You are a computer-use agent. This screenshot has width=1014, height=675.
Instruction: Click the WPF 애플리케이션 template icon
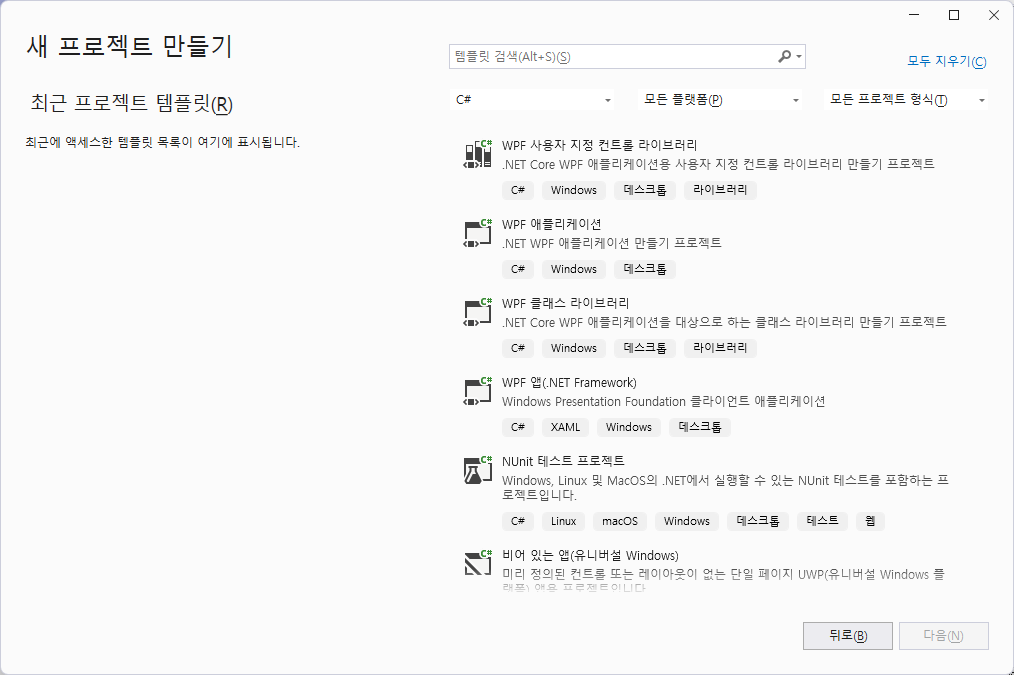pos(478,233)
